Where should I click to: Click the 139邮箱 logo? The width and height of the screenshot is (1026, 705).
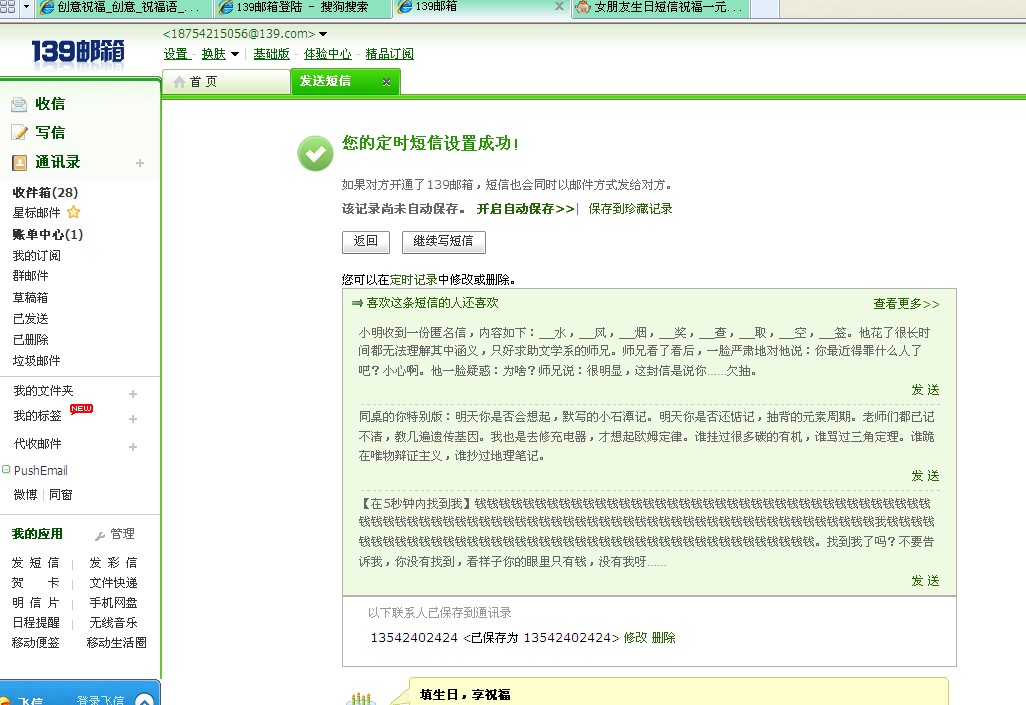pyautogui.click(x=78, y=51)
